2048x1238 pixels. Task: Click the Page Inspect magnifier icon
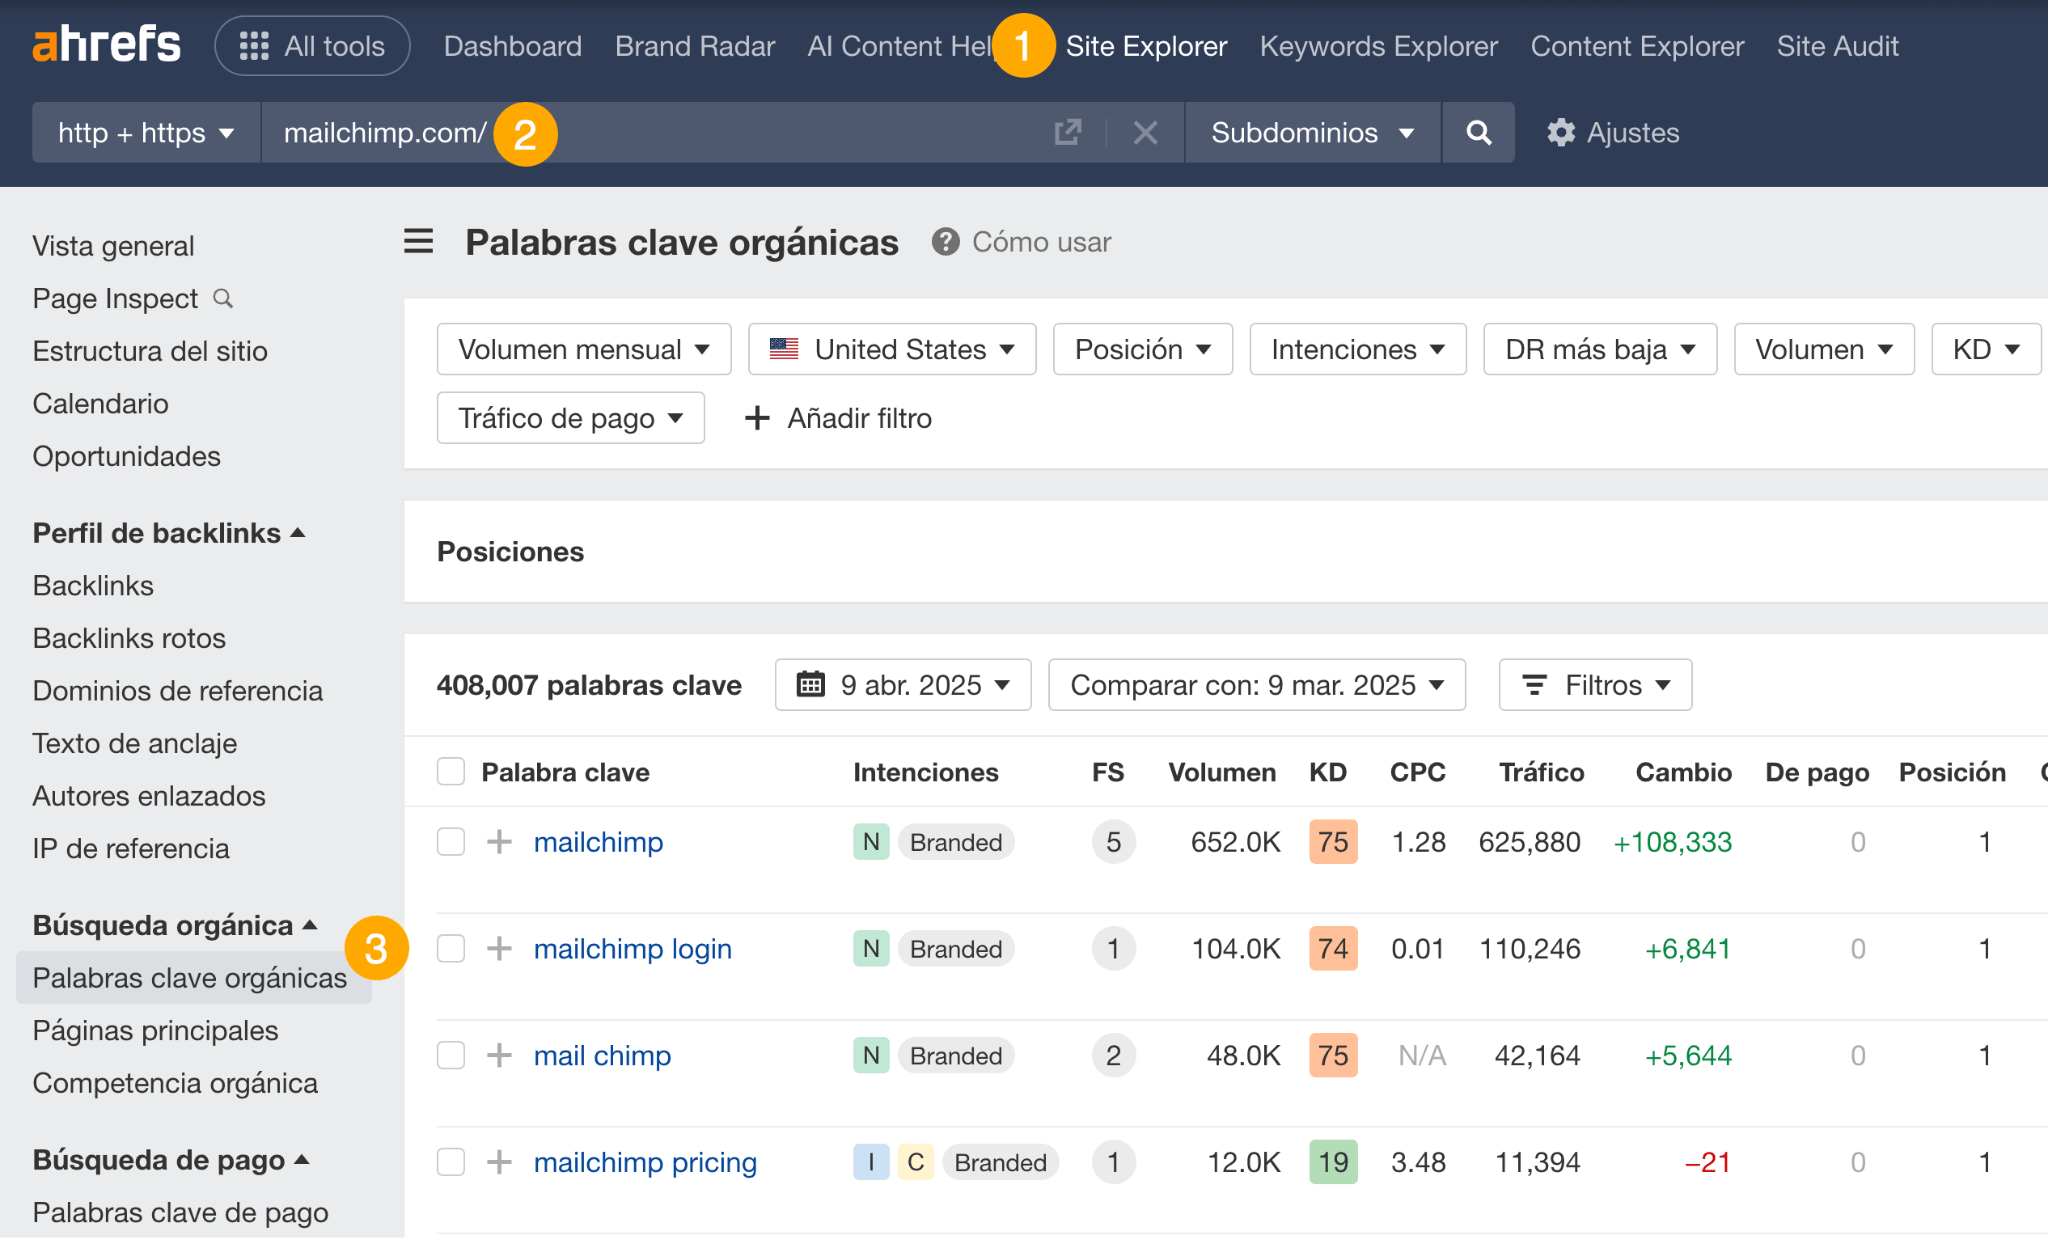coord(224,298)
